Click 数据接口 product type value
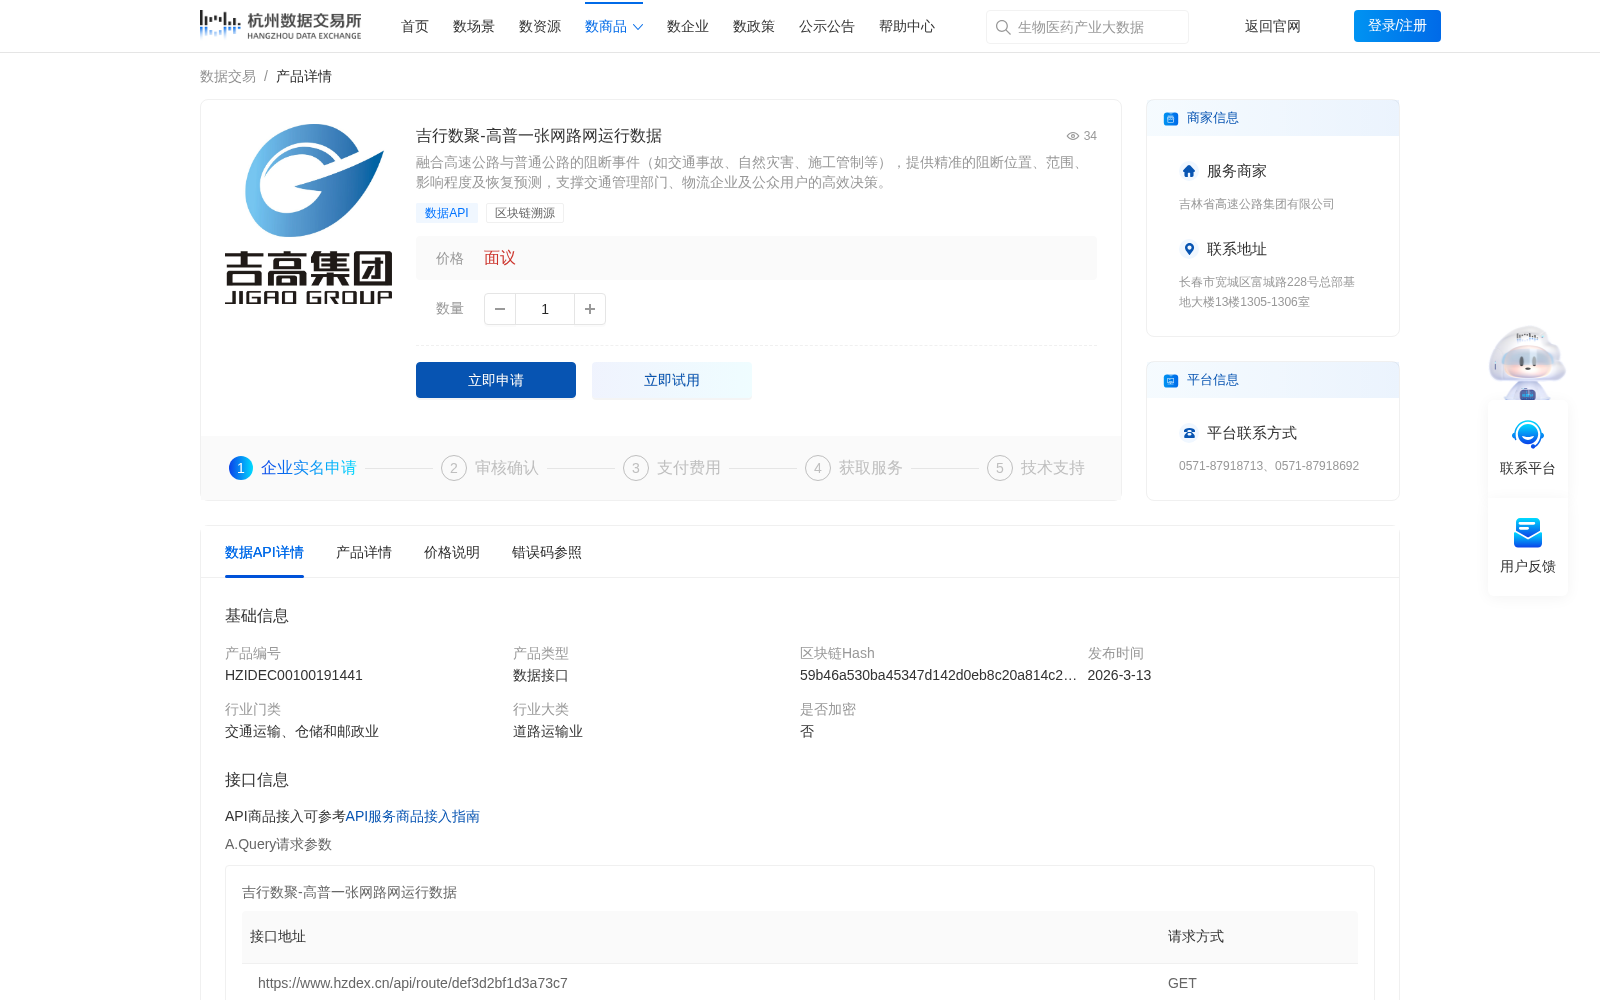Viewport: 1600px width, 1000px height. (541, 675)
